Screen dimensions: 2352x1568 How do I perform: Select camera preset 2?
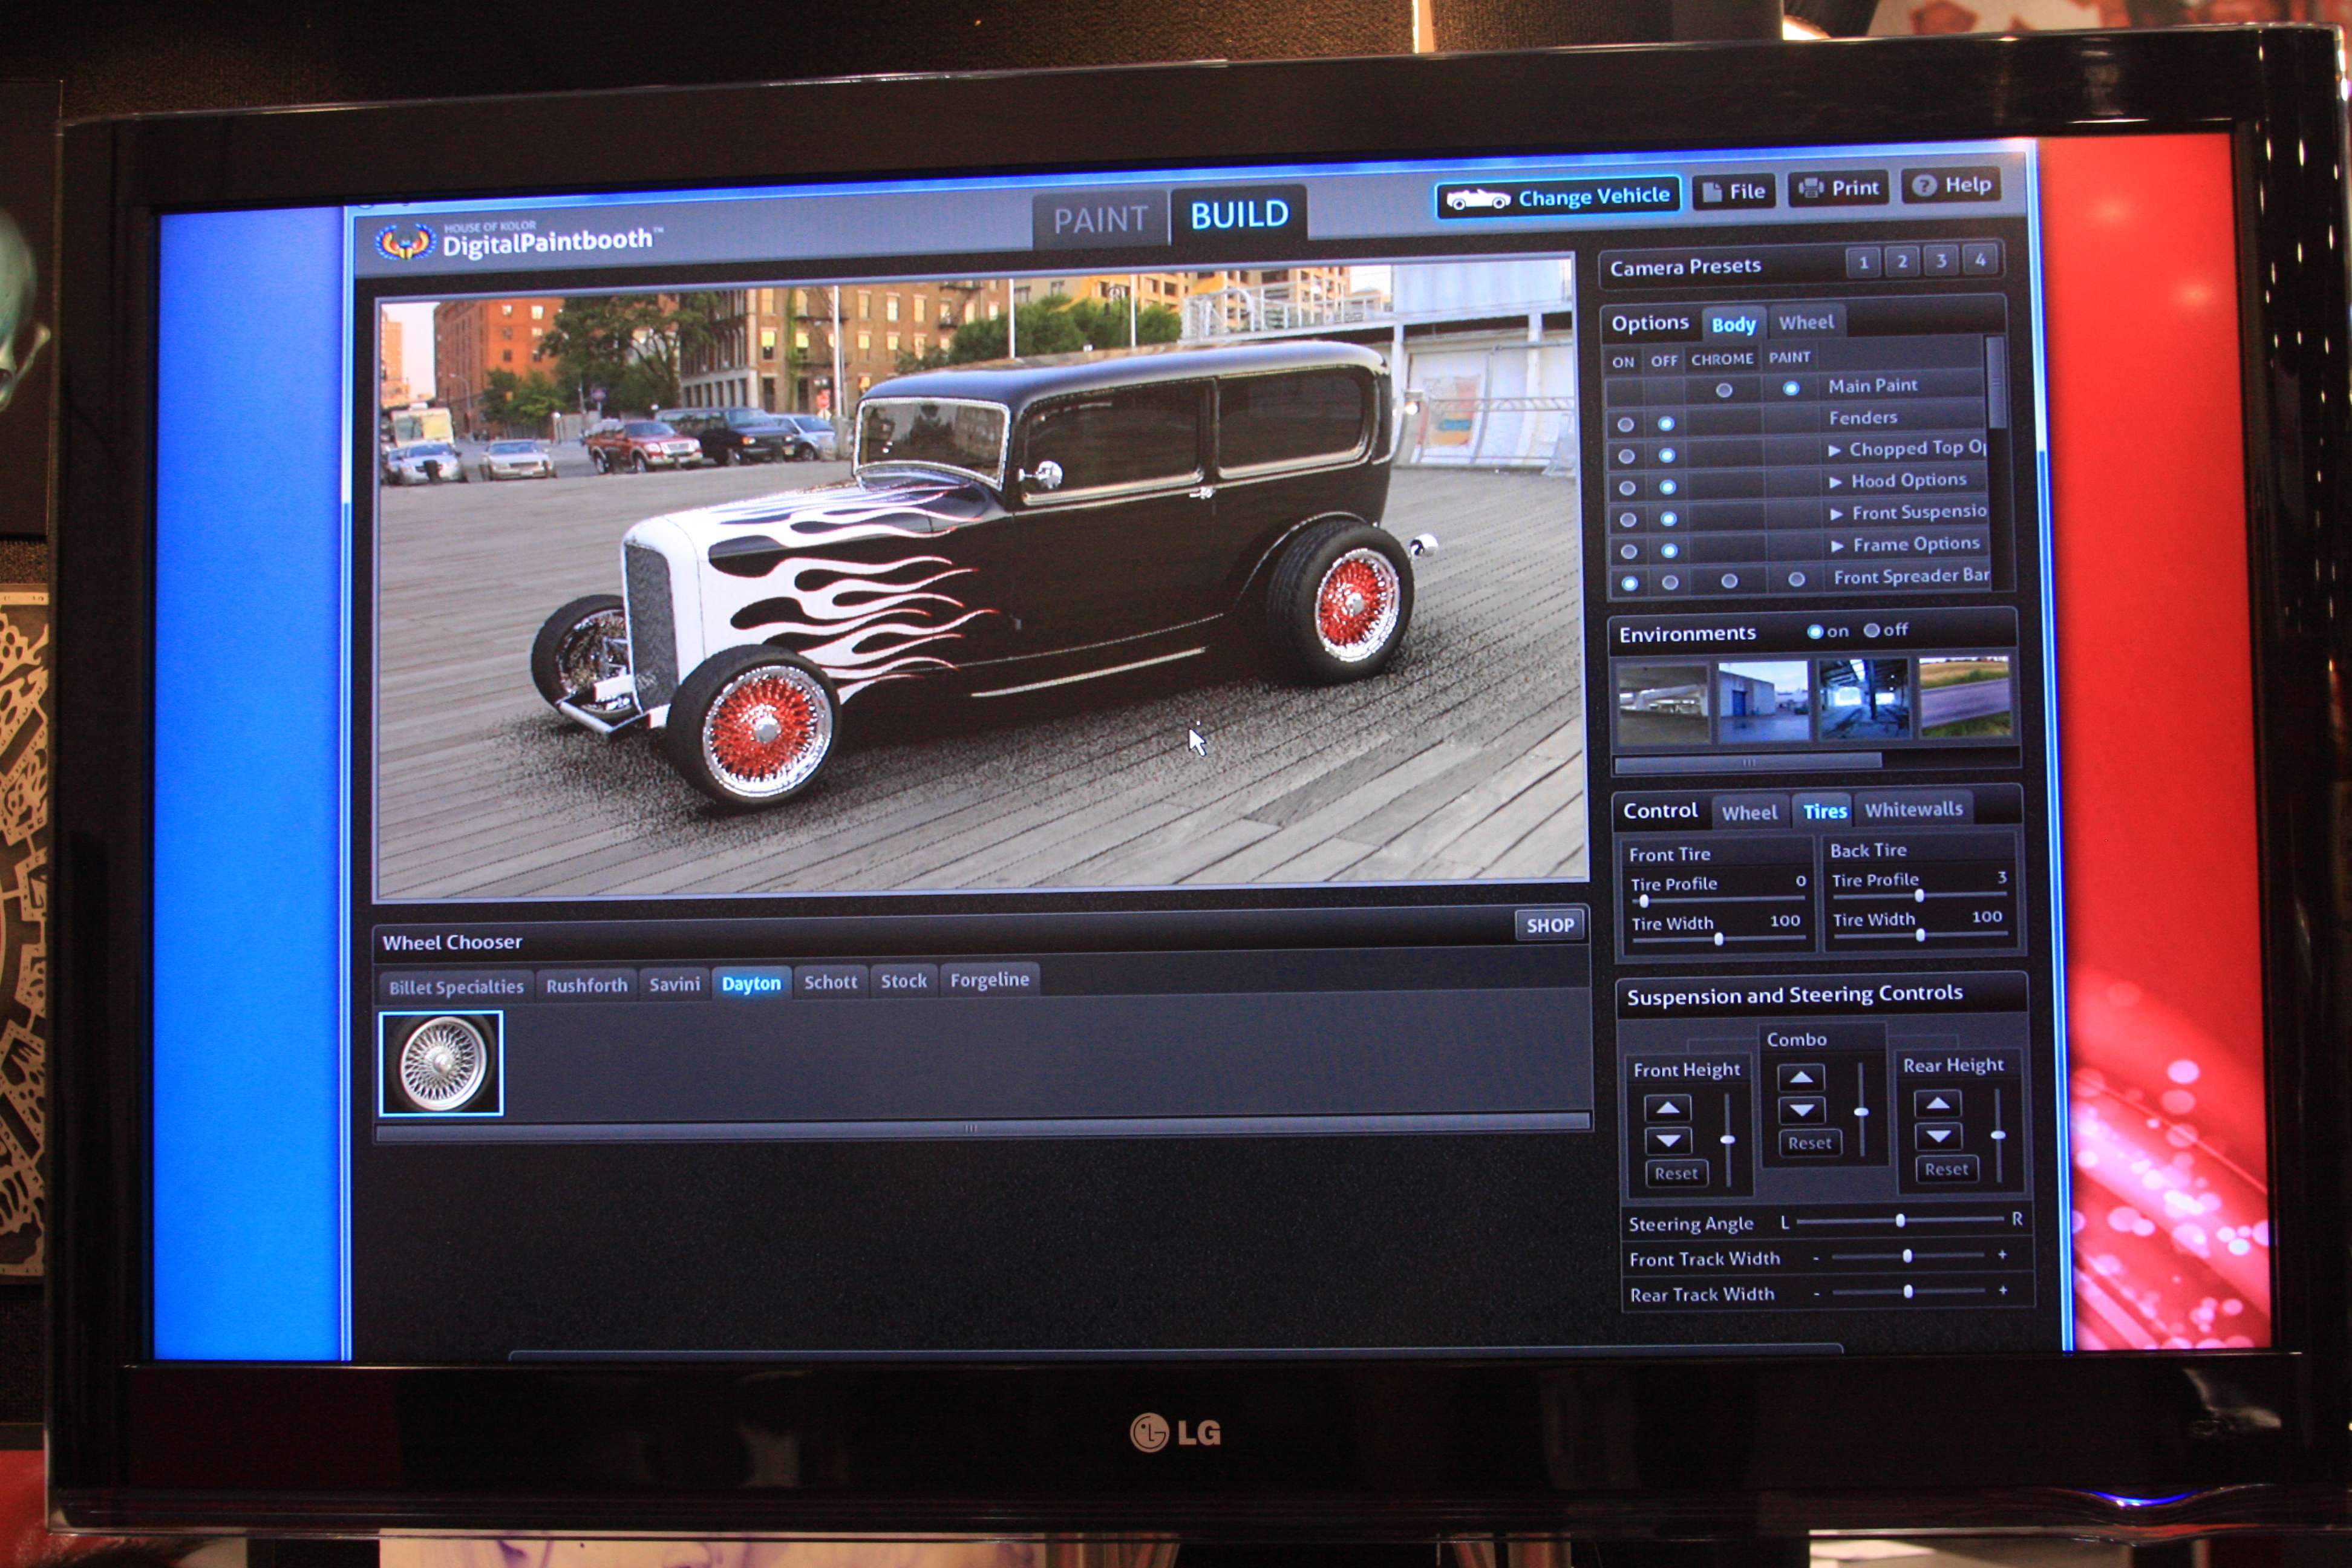tap(1901, 262)
